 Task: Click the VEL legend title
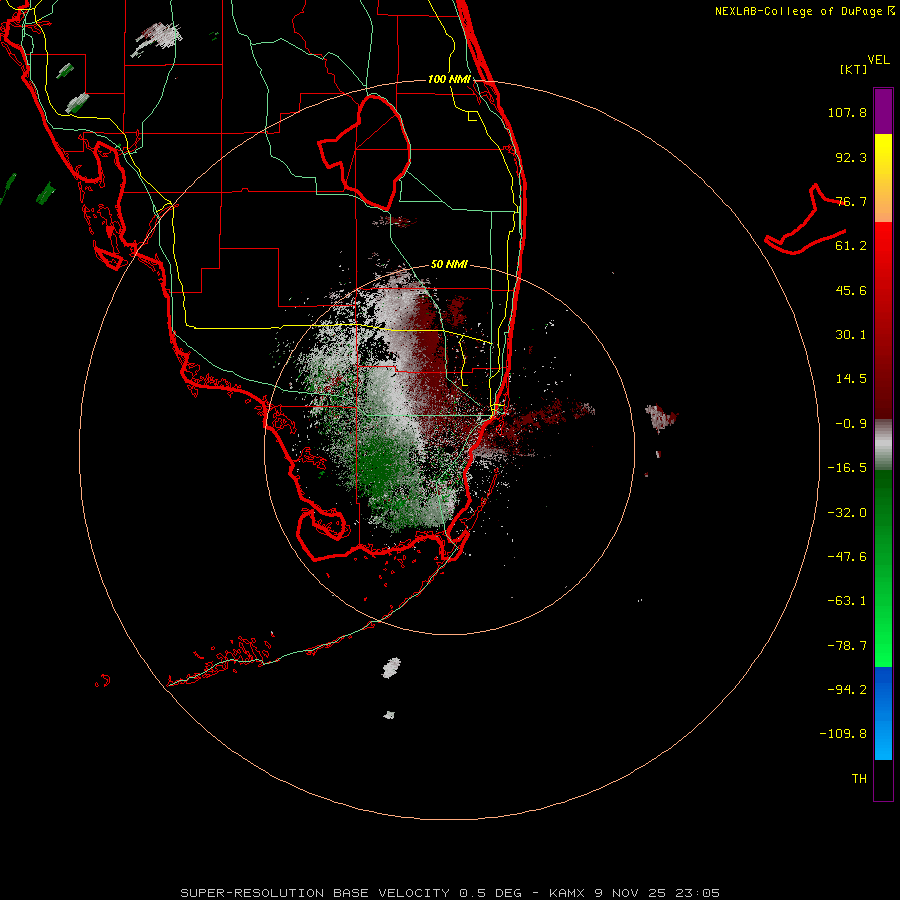click(878, 60)
